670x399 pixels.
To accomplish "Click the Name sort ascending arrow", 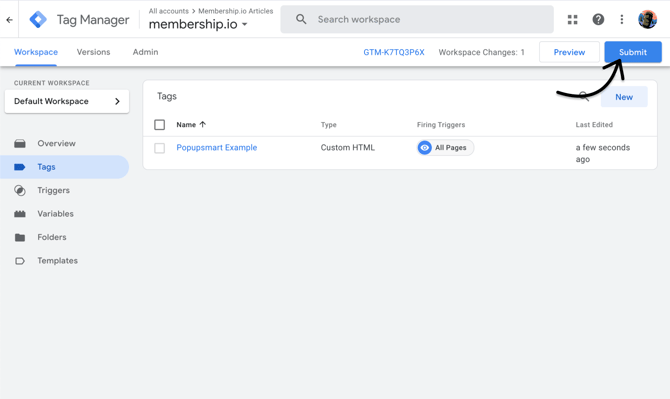I will coord(203,124).
